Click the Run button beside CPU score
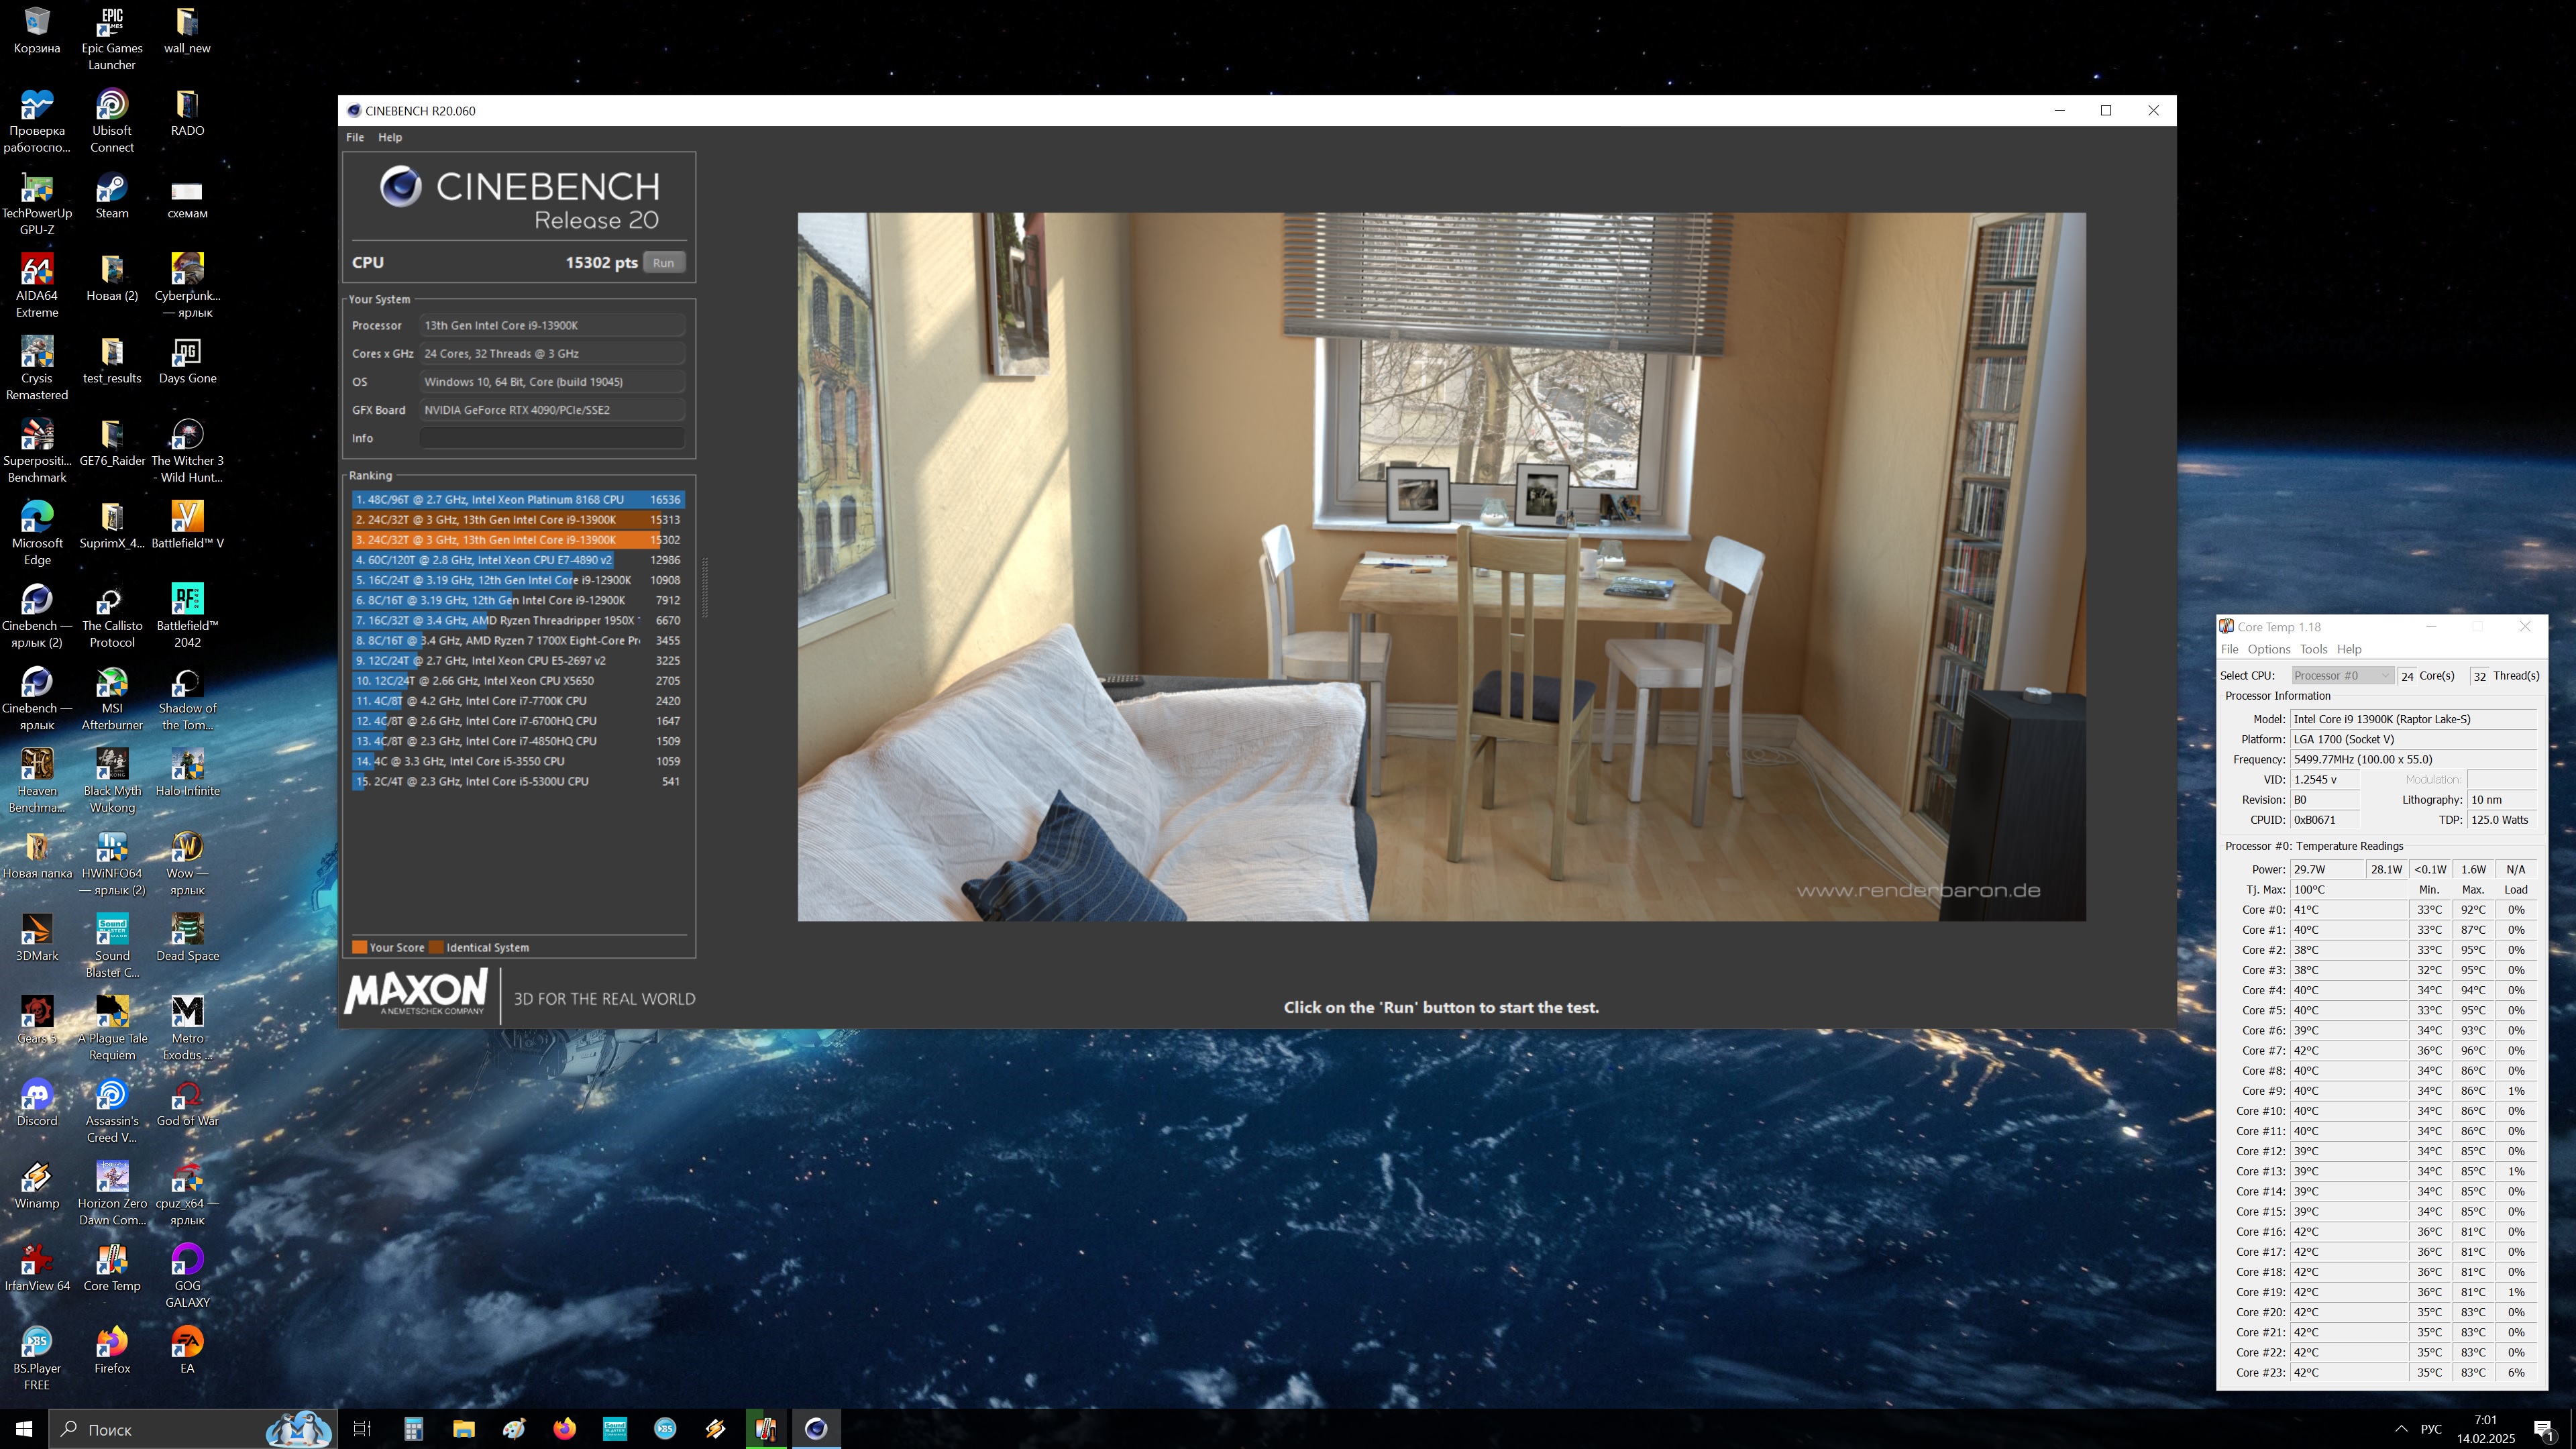Screen dimensions: 2576x1449 pyautogui.click(x=663, y=263)
